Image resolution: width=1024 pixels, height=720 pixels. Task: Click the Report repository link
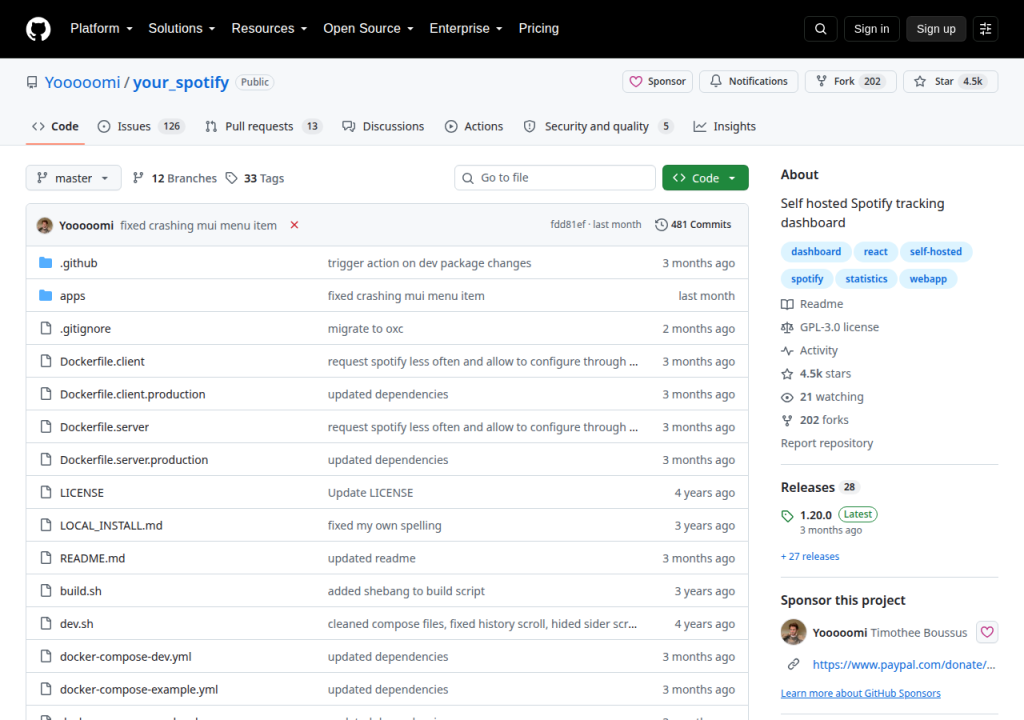point(827,443)
